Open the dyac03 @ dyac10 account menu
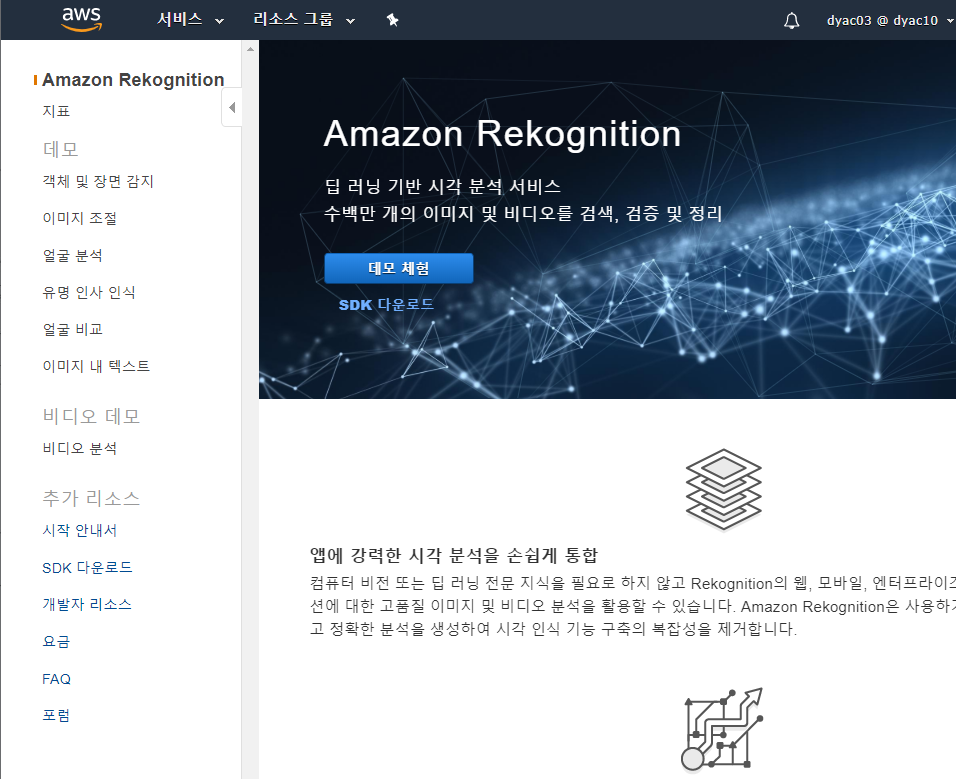The width and height of the screenshot is (956, 779). coord(890,20)
